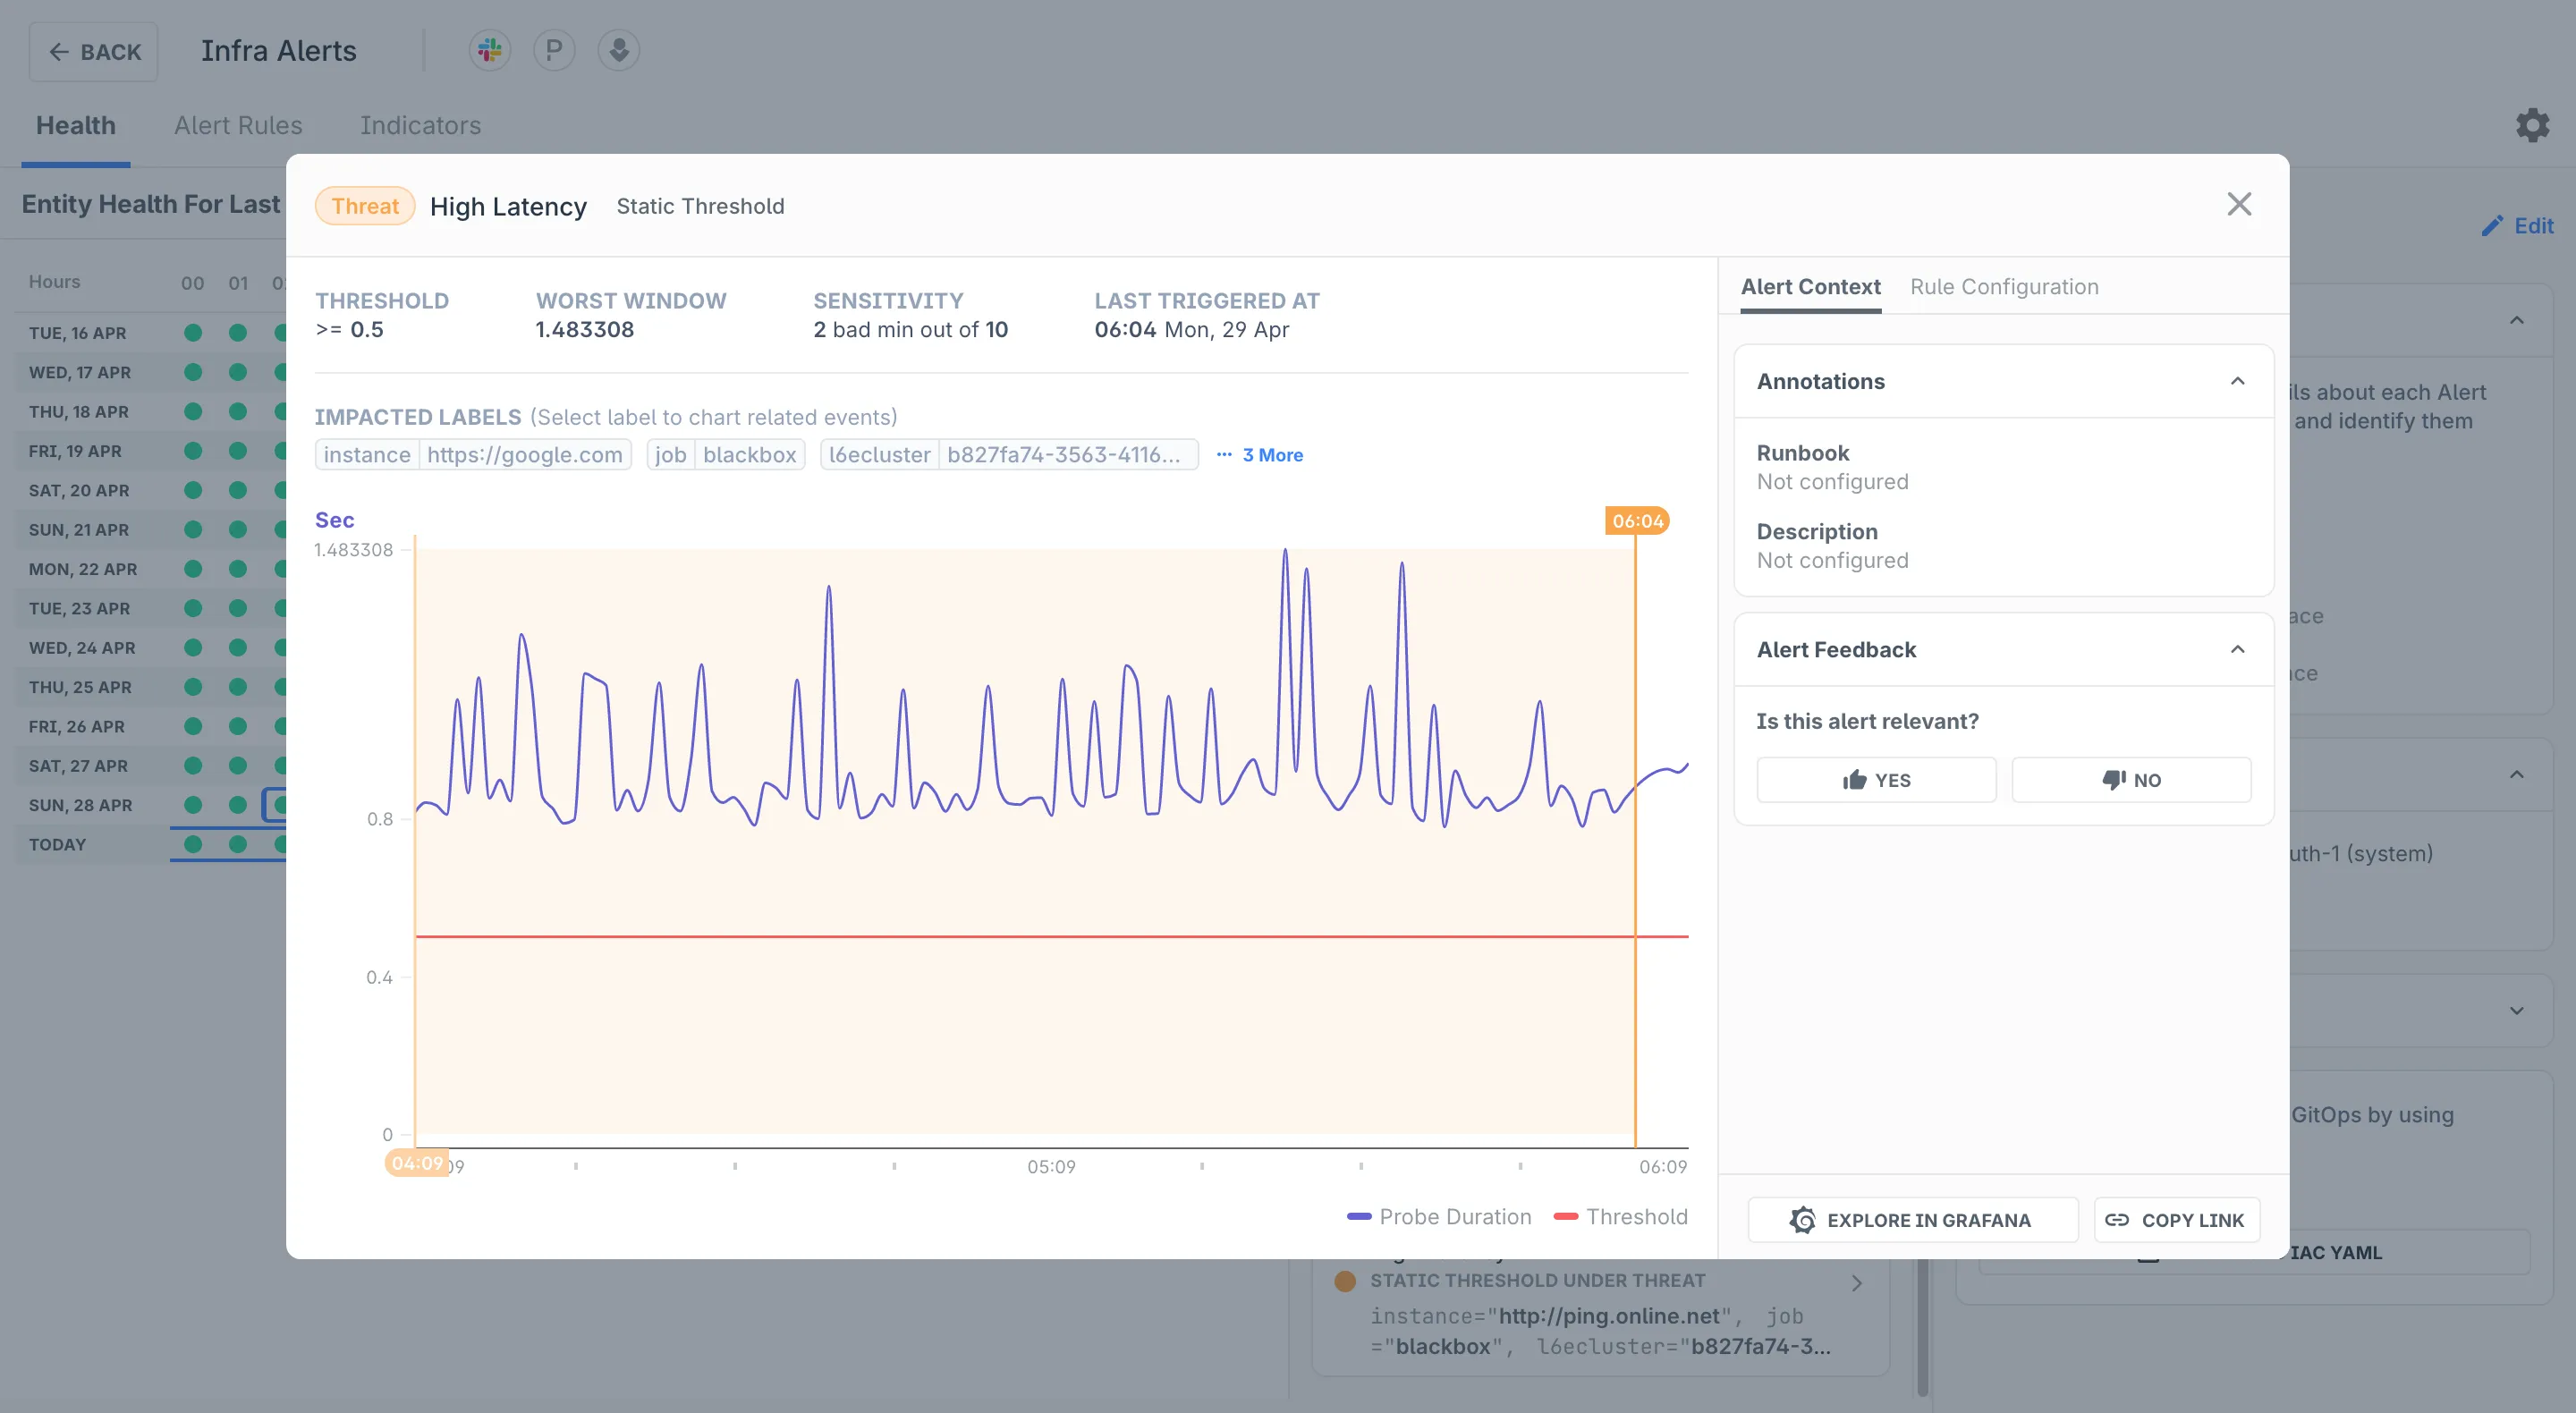Collapse the second background panel chevron
The width and height of the screenshot is (2576, 1413).
click(x=2517, y=775)
